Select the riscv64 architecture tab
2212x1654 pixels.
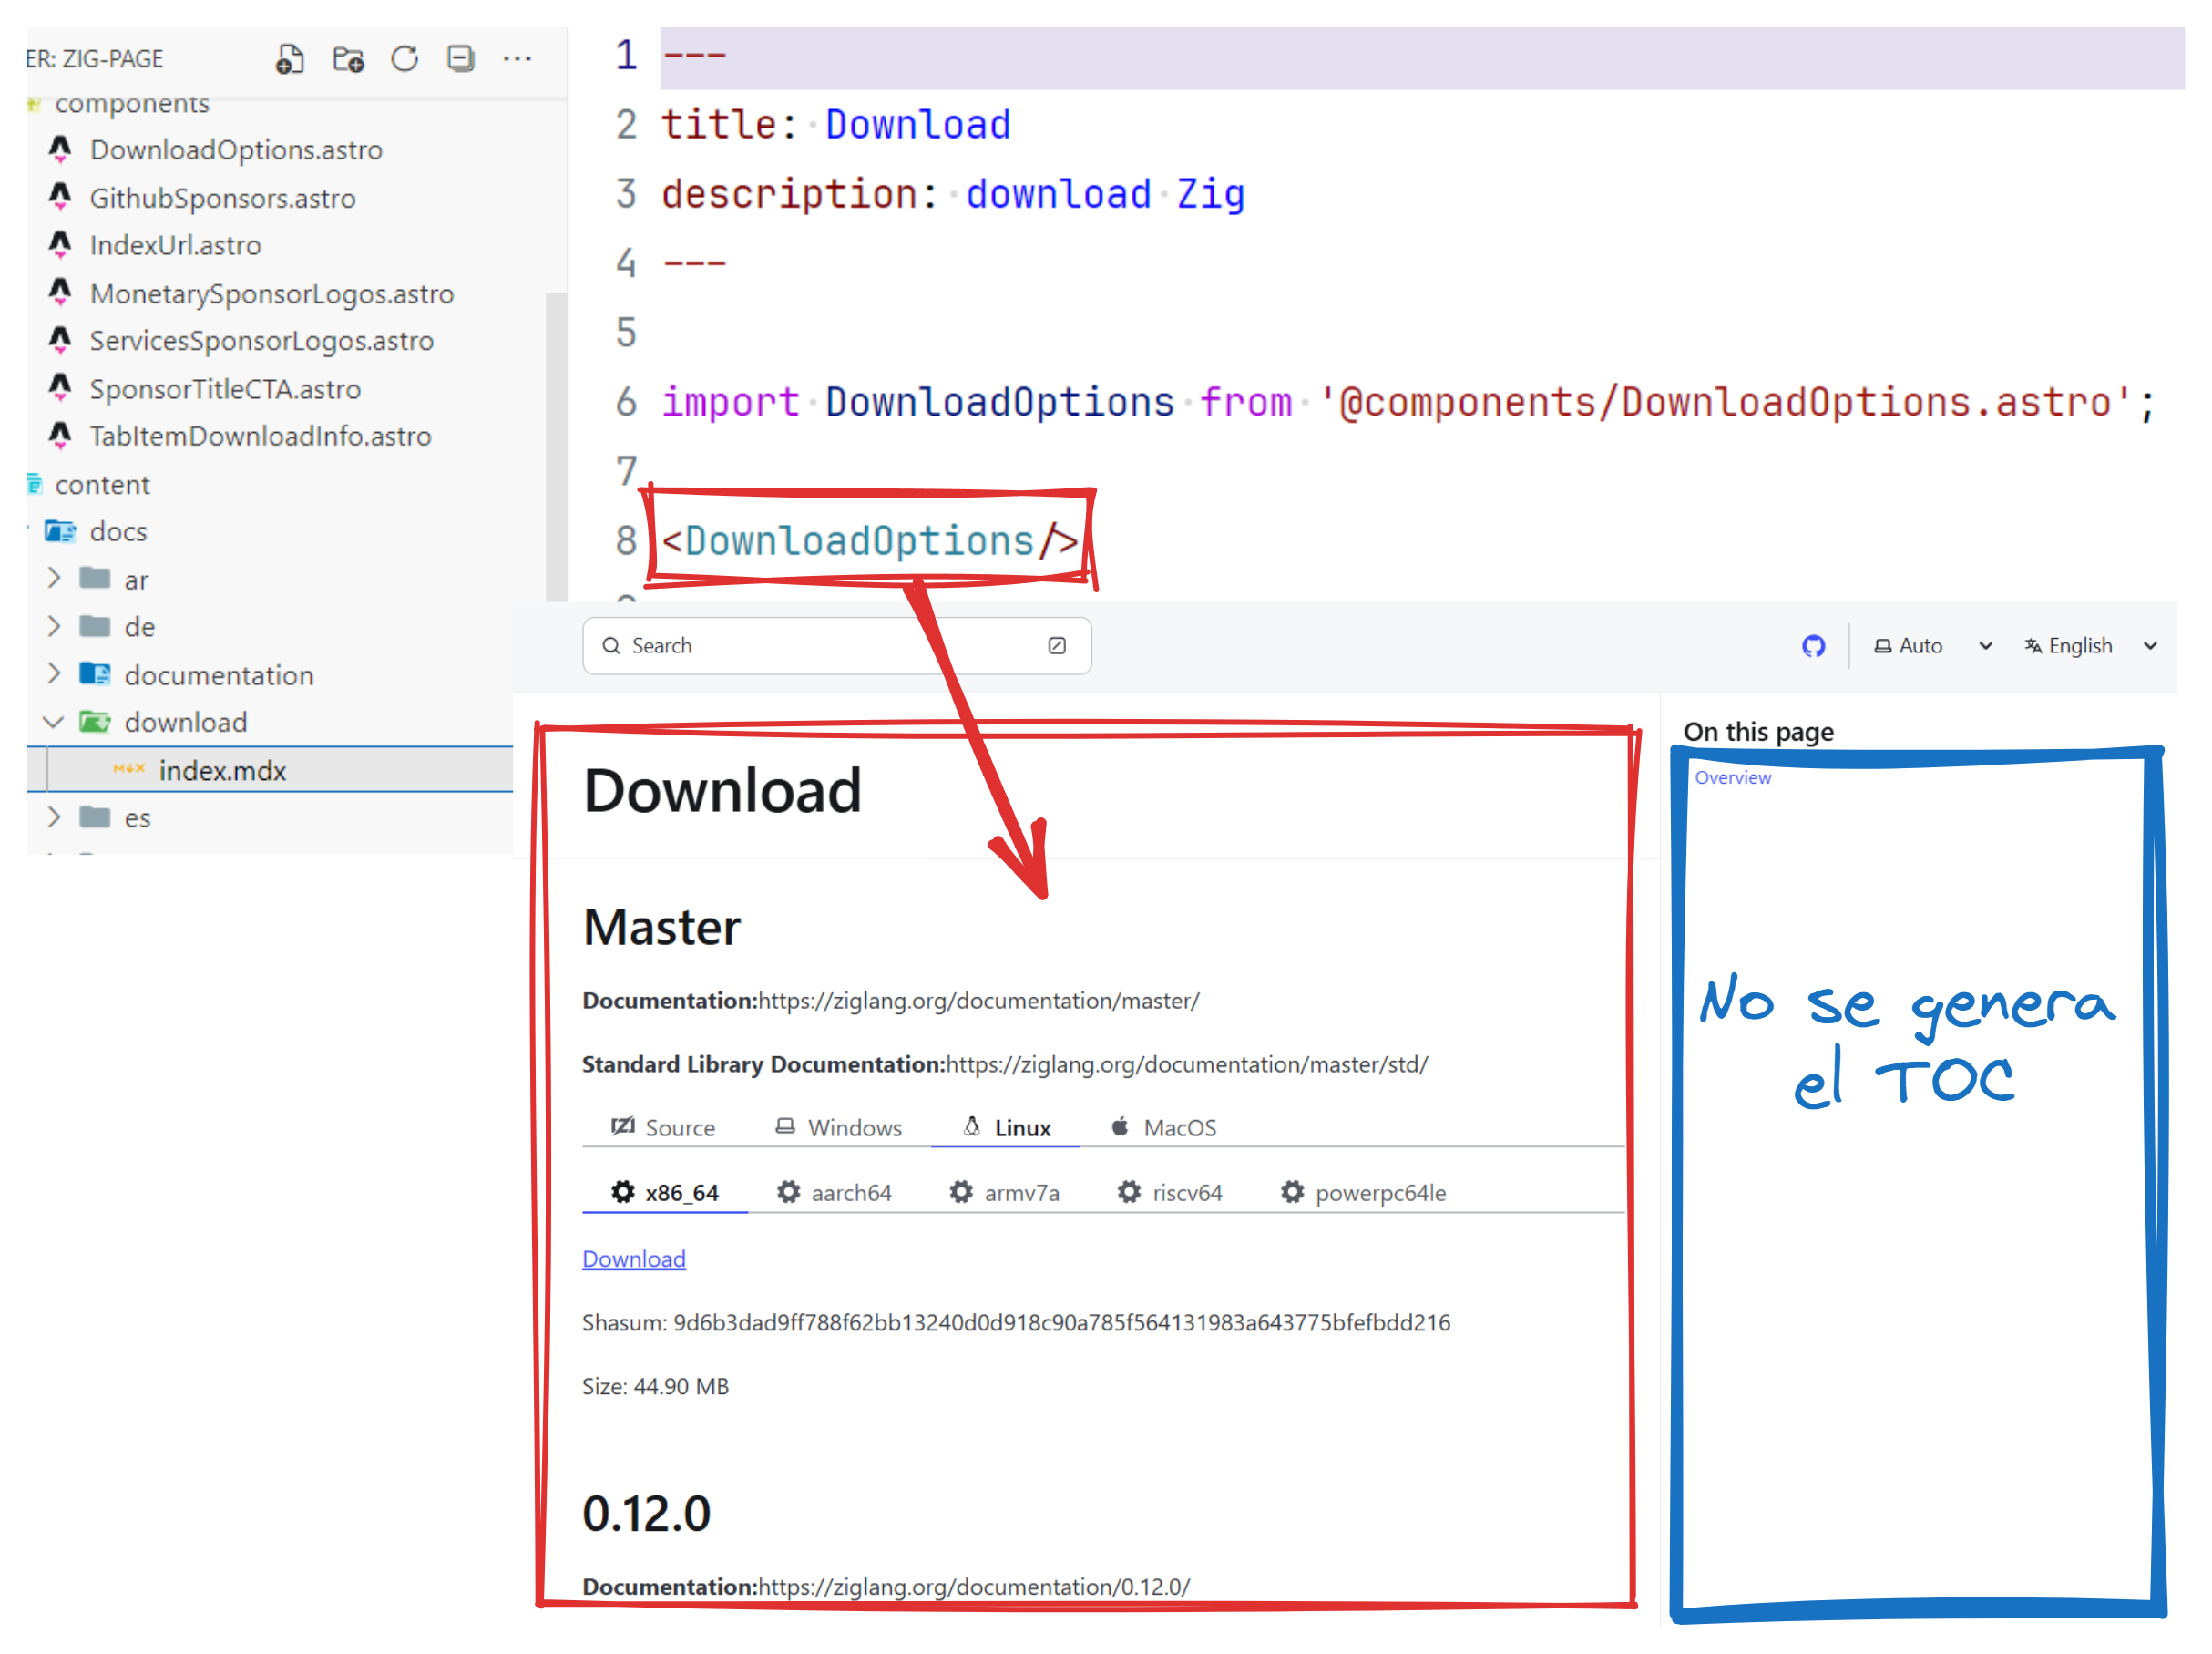coord(1170,1192)
